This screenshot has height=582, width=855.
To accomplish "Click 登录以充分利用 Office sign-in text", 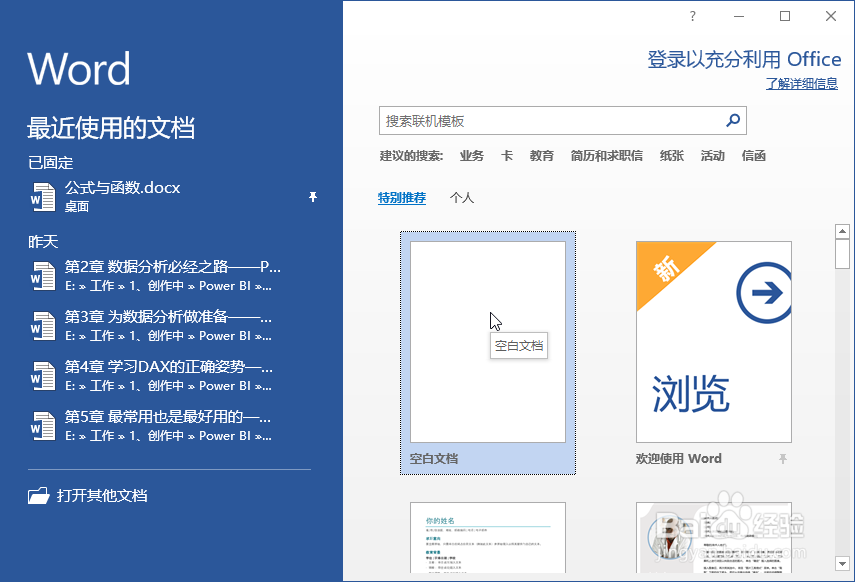I will tap(744, 59).
